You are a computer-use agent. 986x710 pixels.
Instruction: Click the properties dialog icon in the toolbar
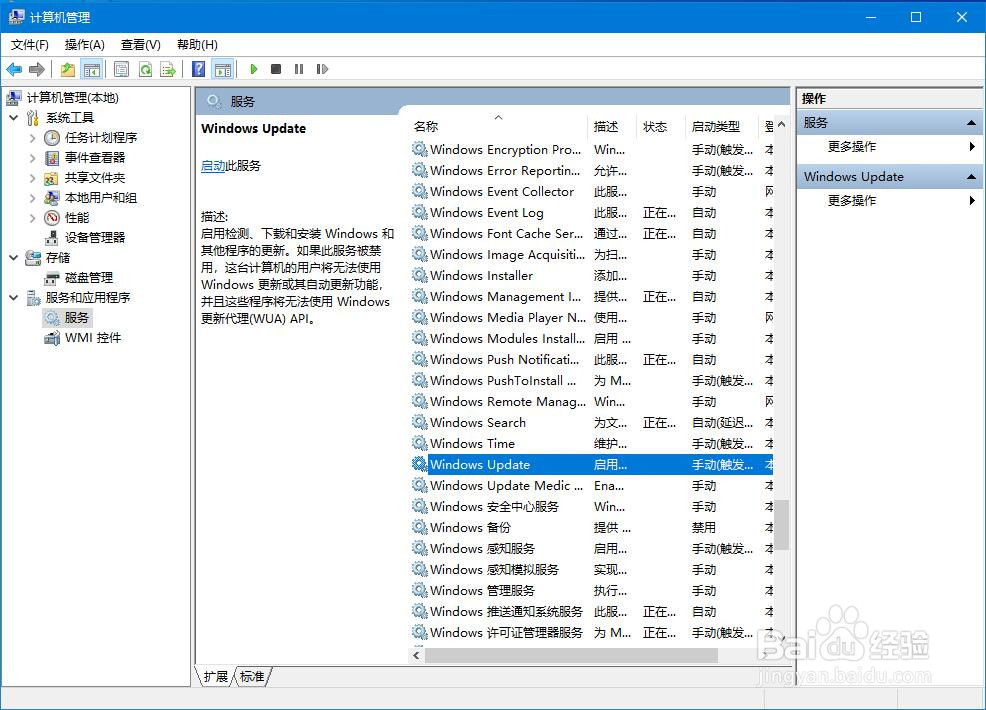(x=119, y=69)
